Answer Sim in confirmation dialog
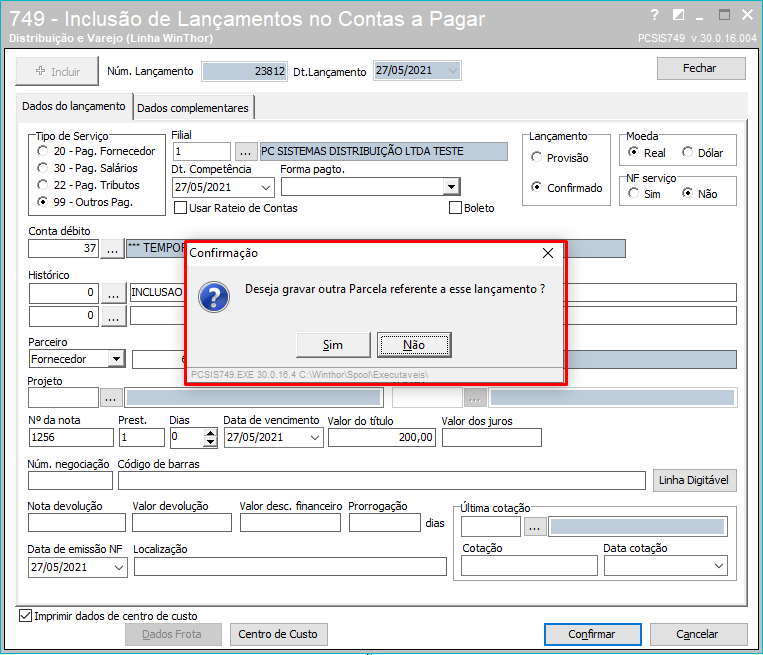This screenshot has width=763, height=655. [x=333, y=345]
